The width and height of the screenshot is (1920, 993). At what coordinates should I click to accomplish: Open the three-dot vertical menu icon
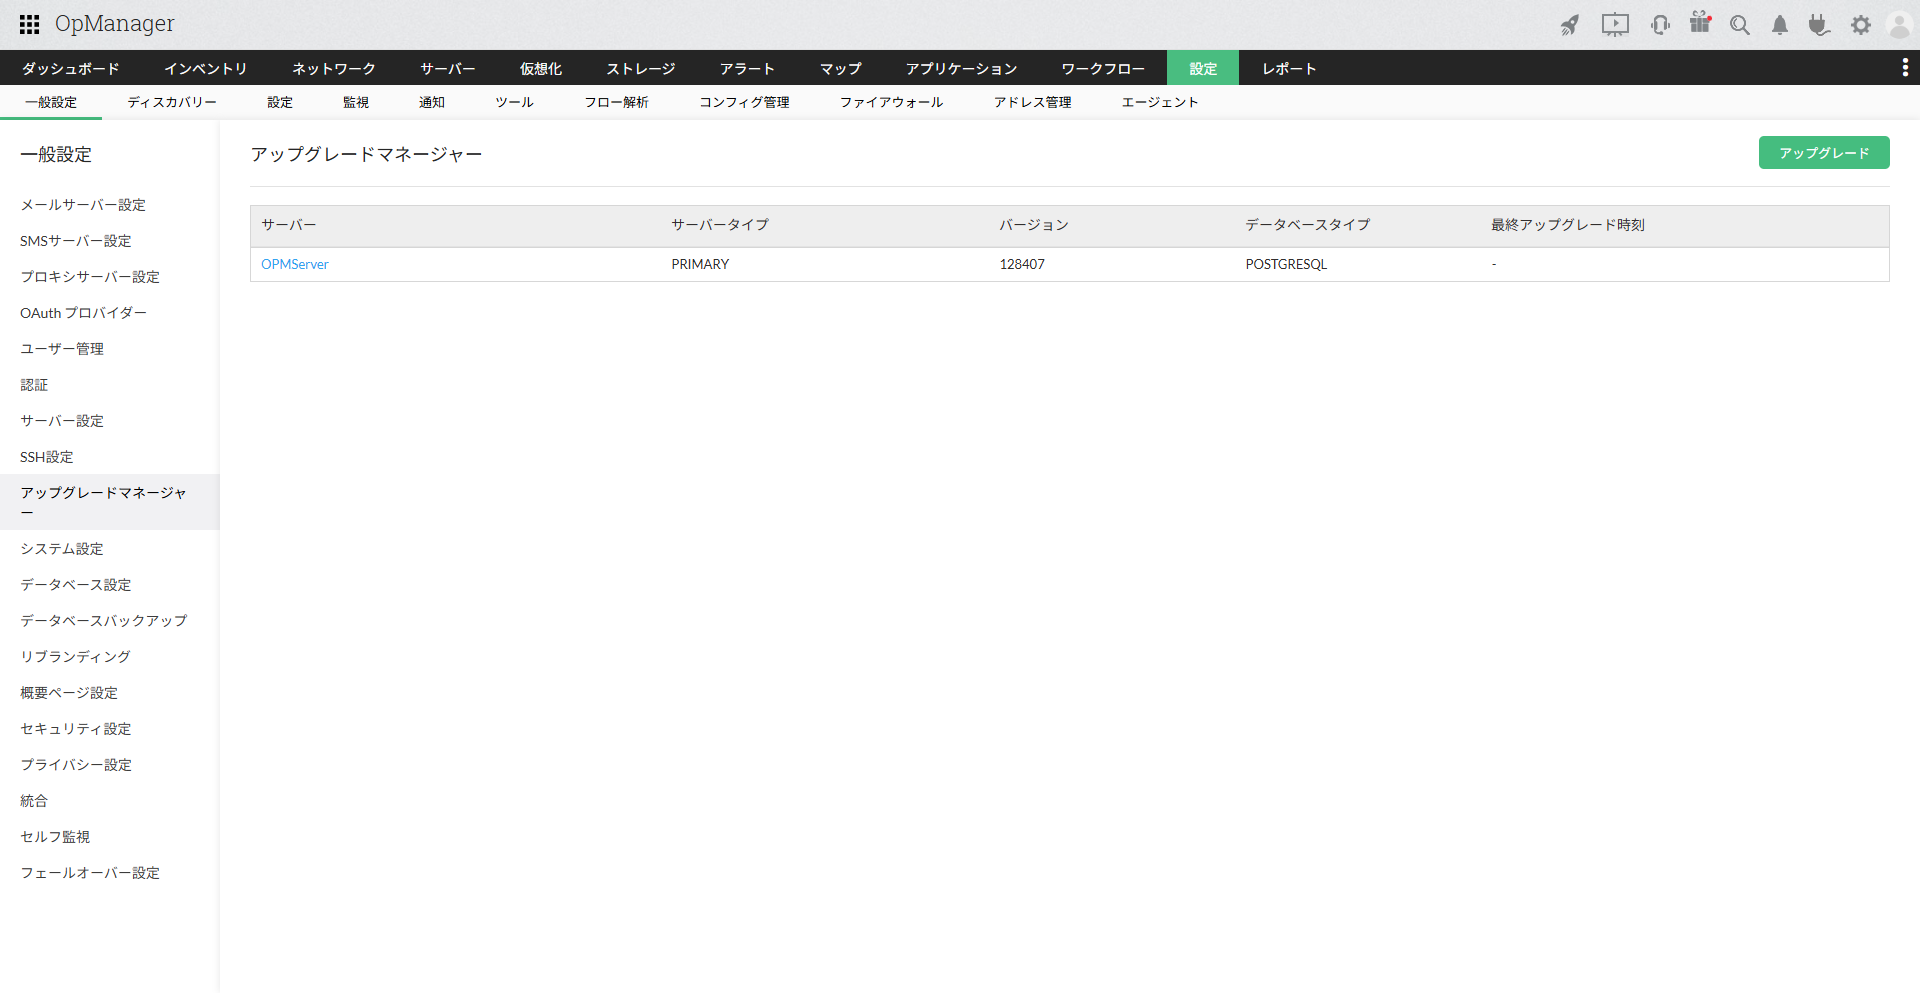tap(1905, 67)
